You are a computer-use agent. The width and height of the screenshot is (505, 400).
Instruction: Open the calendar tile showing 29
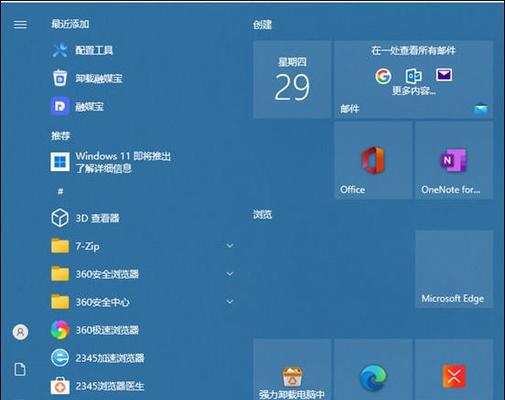pos(292,79)
